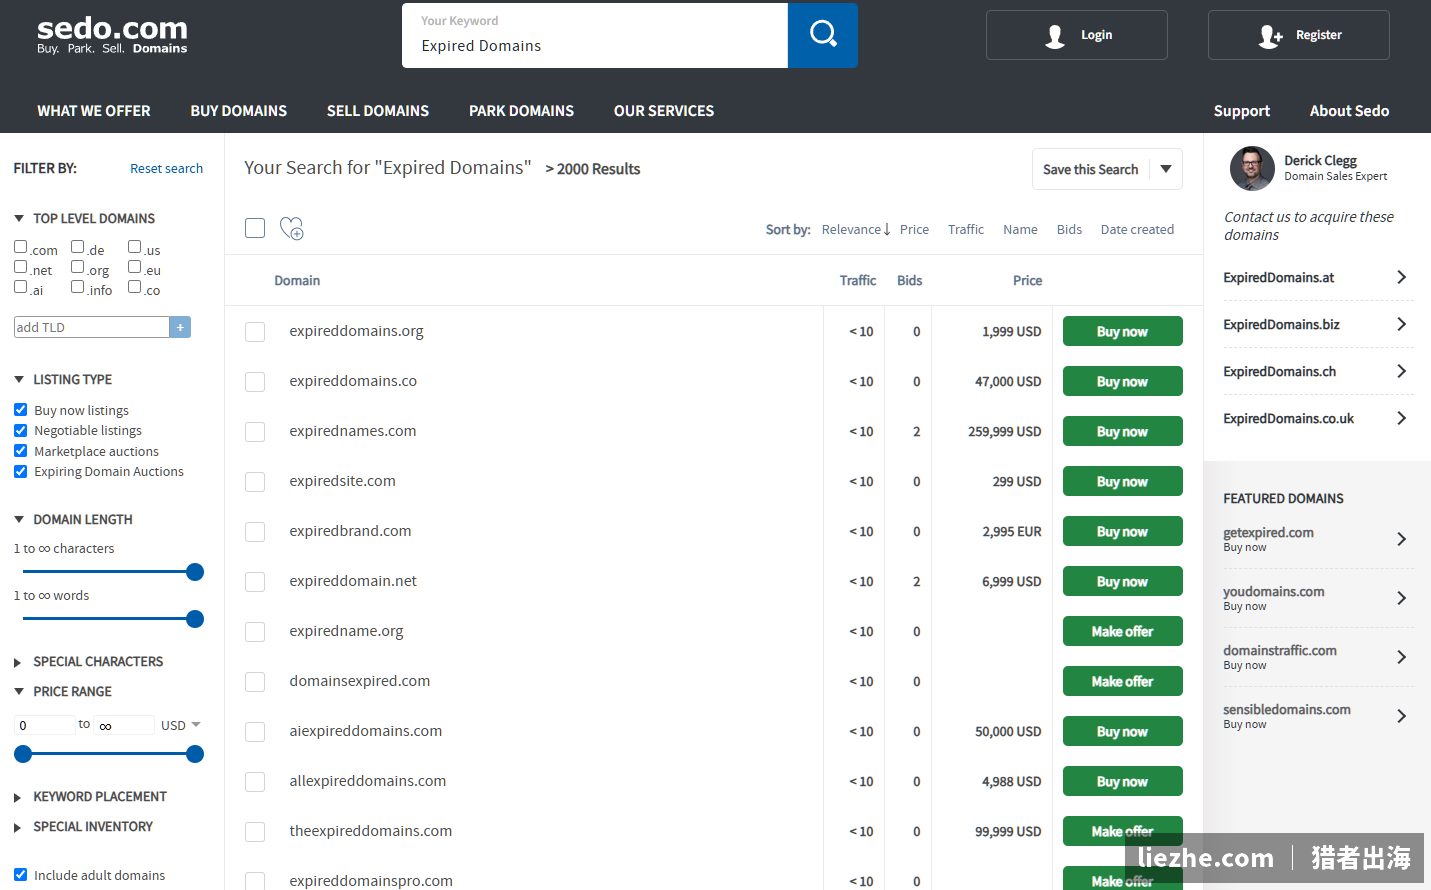The image size is (1431, 890).
Task: Open the USD currency dropdown
Action: (x=181, y=725)
